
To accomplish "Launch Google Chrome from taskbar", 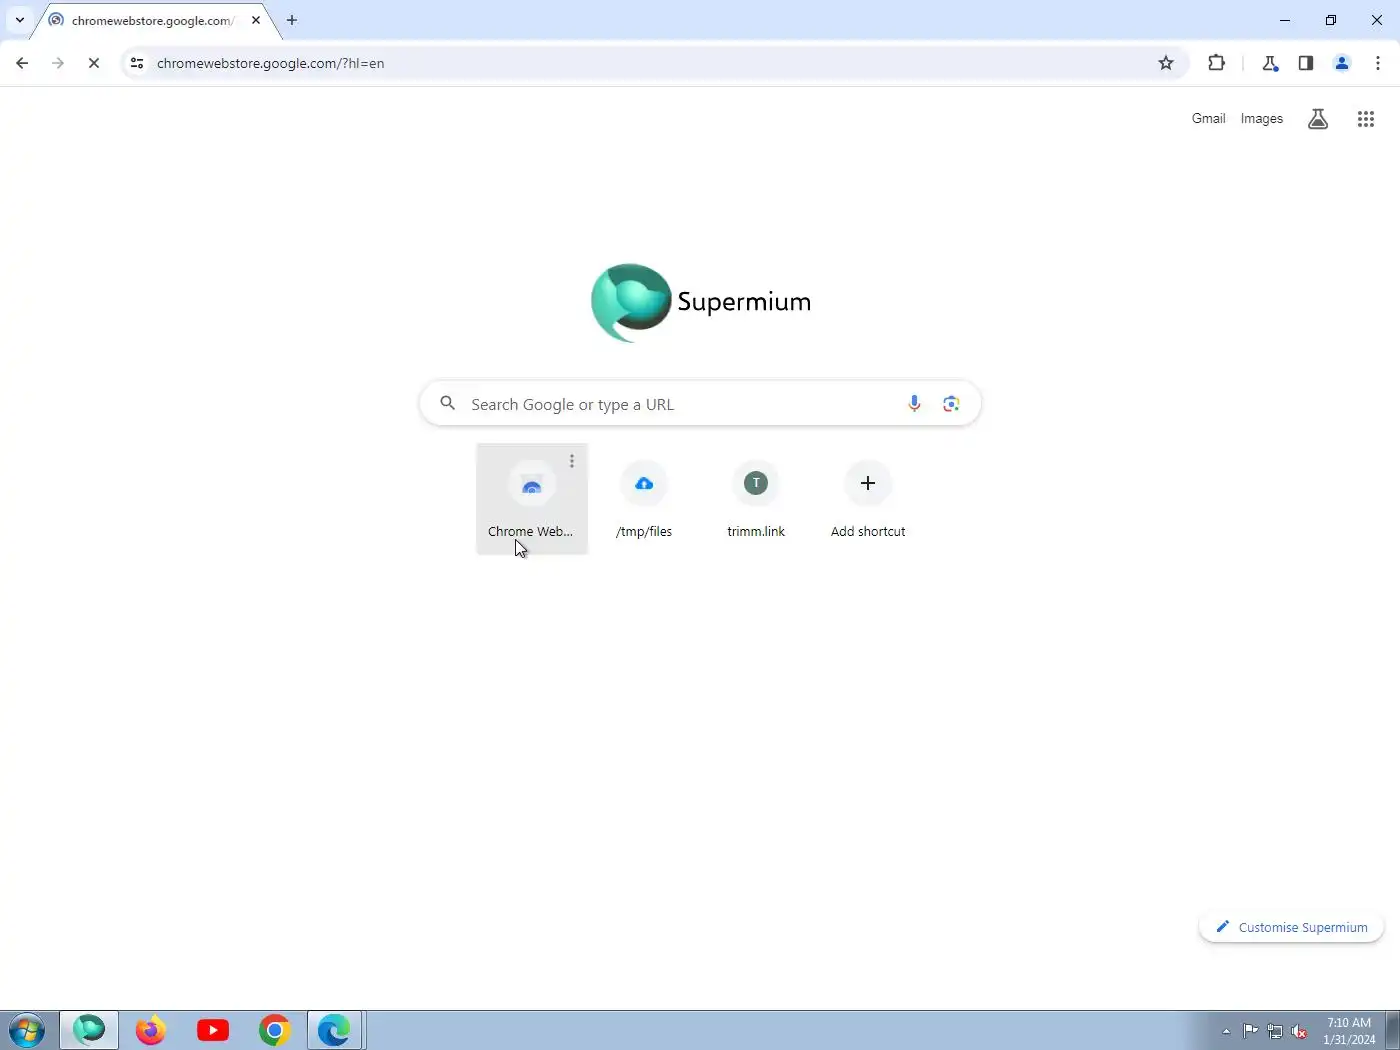I will [x=275, y=1030].
